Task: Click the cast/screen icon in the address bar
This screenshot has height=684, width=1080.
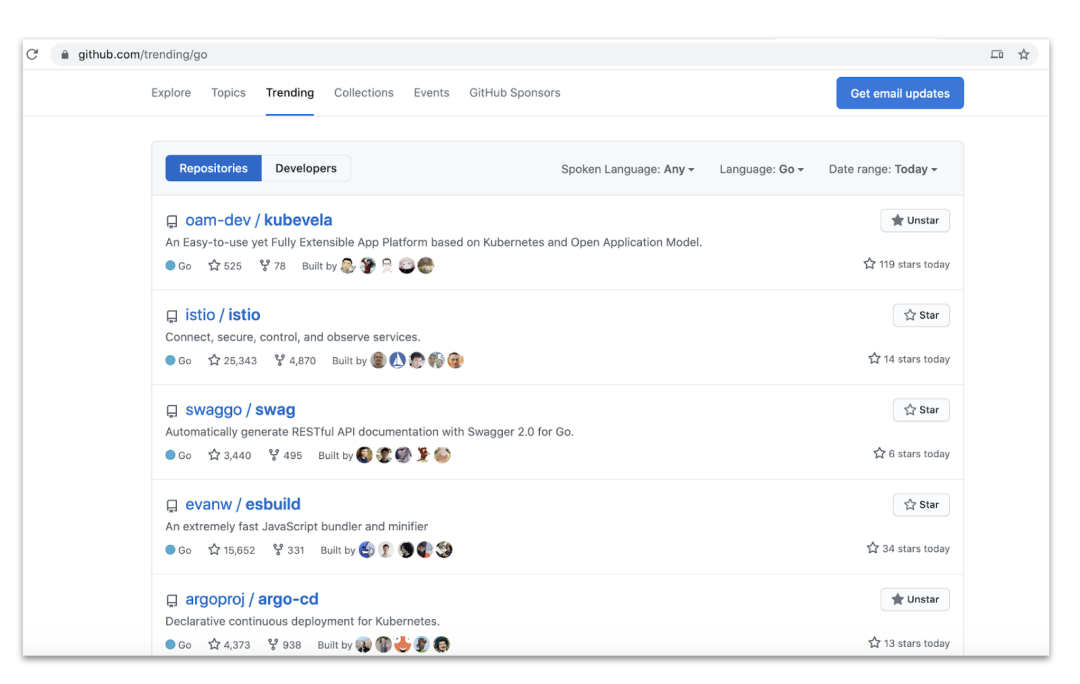Action: 997,54
